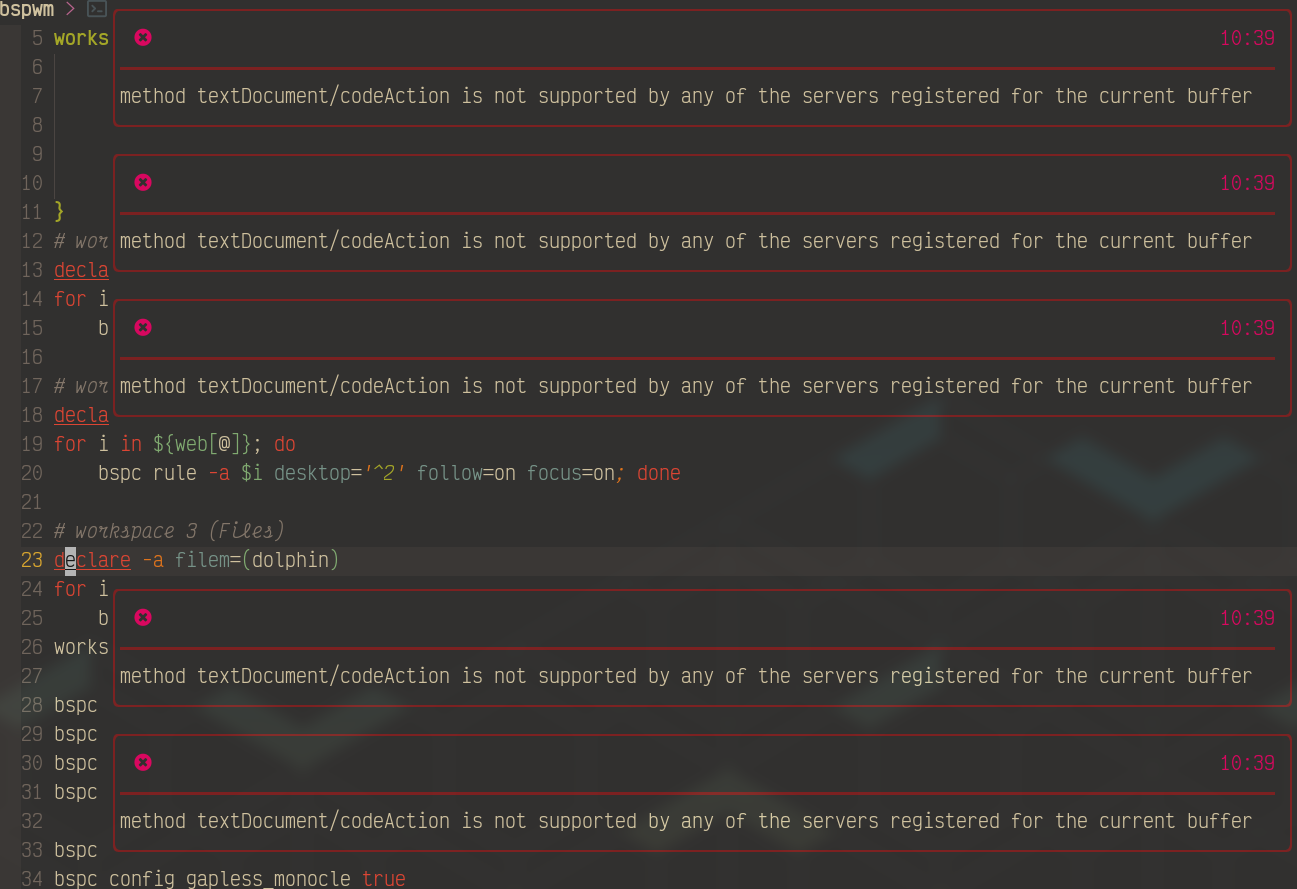Viewport: 1297px width, 889px height.
Task: Click the pink error icon in the topmost notification
Action: click(x=143, y=37)
